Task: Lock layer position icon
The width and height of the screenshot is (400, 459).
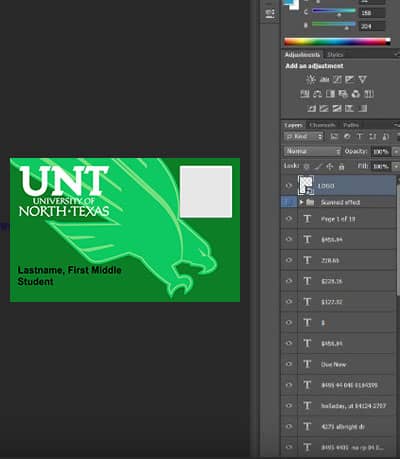Action: coord(330,166)
